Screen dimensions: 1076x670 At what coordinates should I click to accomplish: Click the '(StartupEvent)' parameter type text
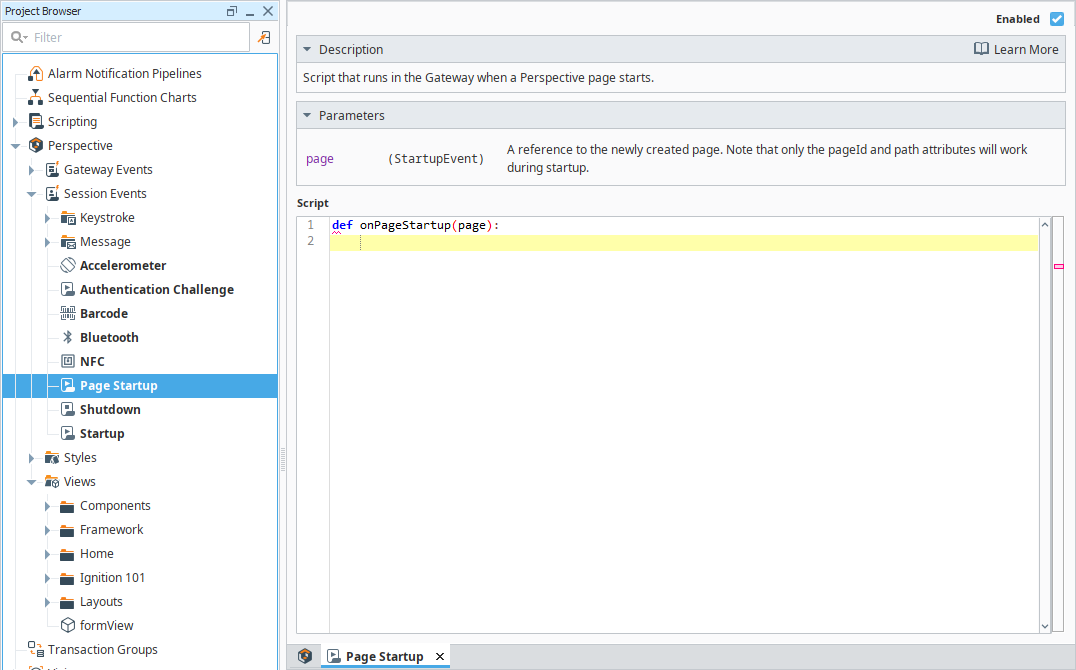click(x=436, y=159)
